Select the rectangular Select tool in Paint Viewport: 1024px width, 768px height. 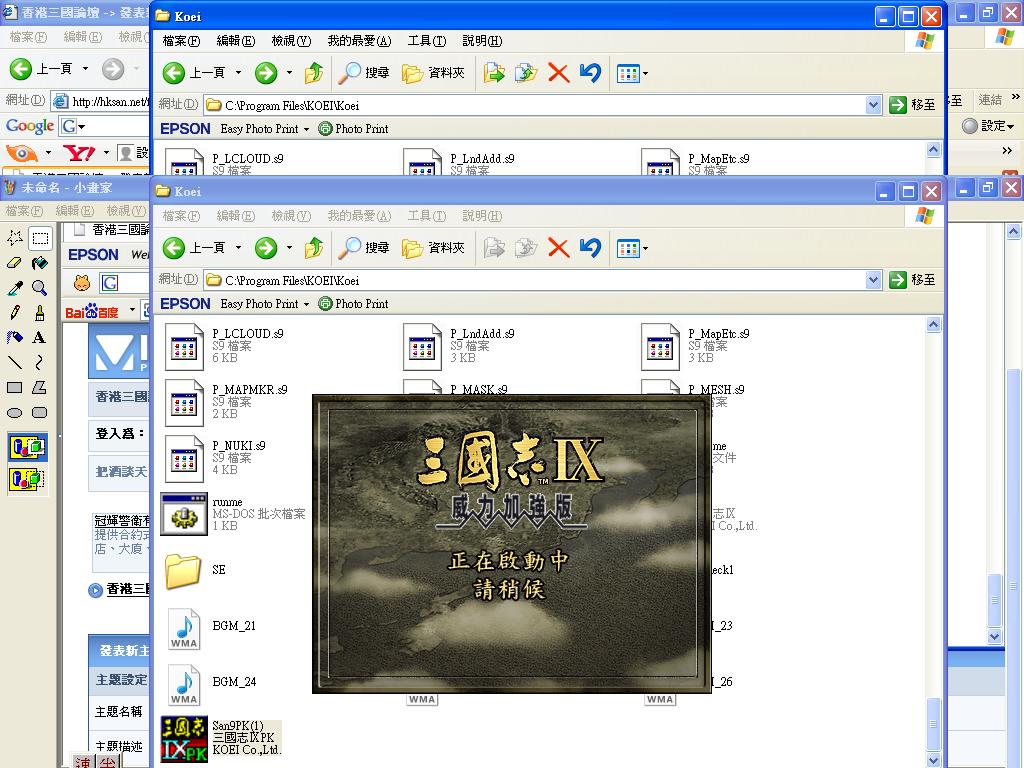click(x=40, y=238)
